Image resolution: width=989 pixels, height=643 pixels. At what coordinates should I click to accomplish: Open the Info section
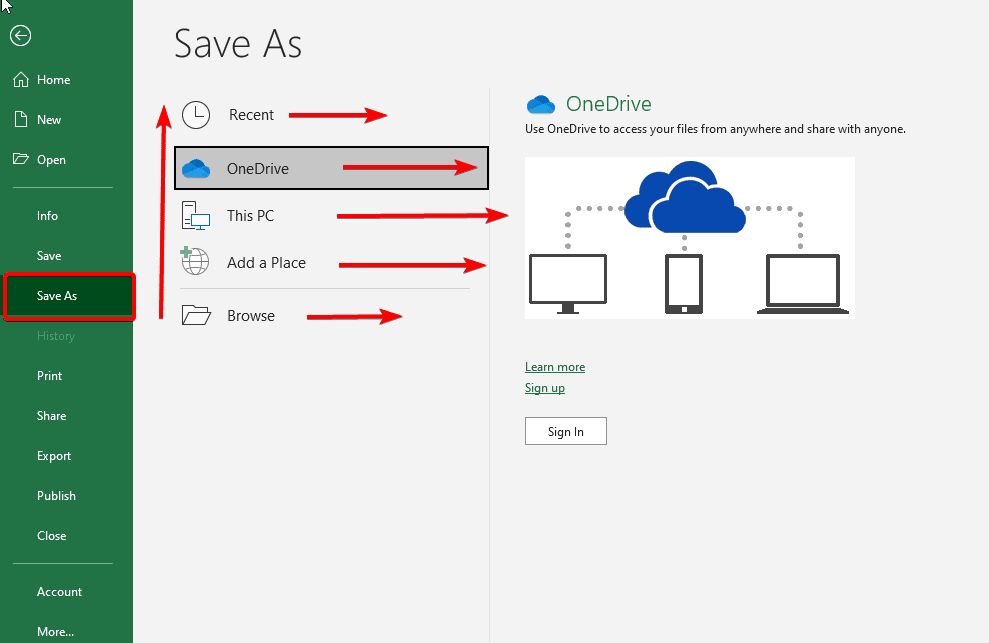pyautogui.click(x=66, y=216)
